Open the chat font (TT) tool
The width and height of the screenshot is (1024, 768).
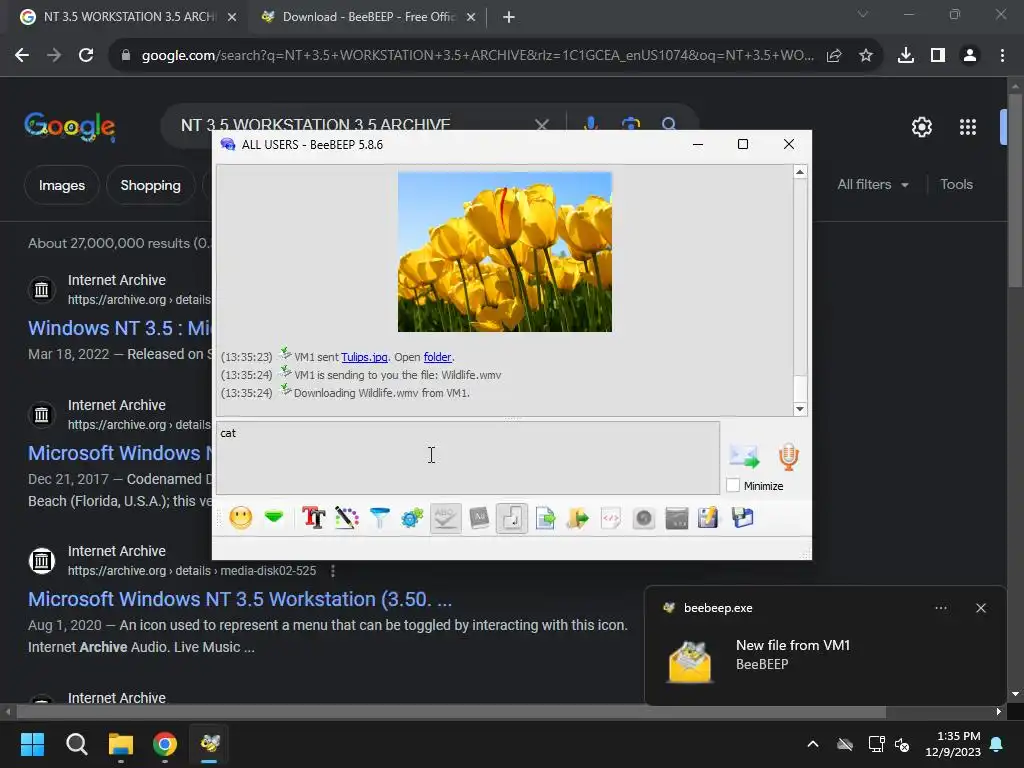pos(313,518)
